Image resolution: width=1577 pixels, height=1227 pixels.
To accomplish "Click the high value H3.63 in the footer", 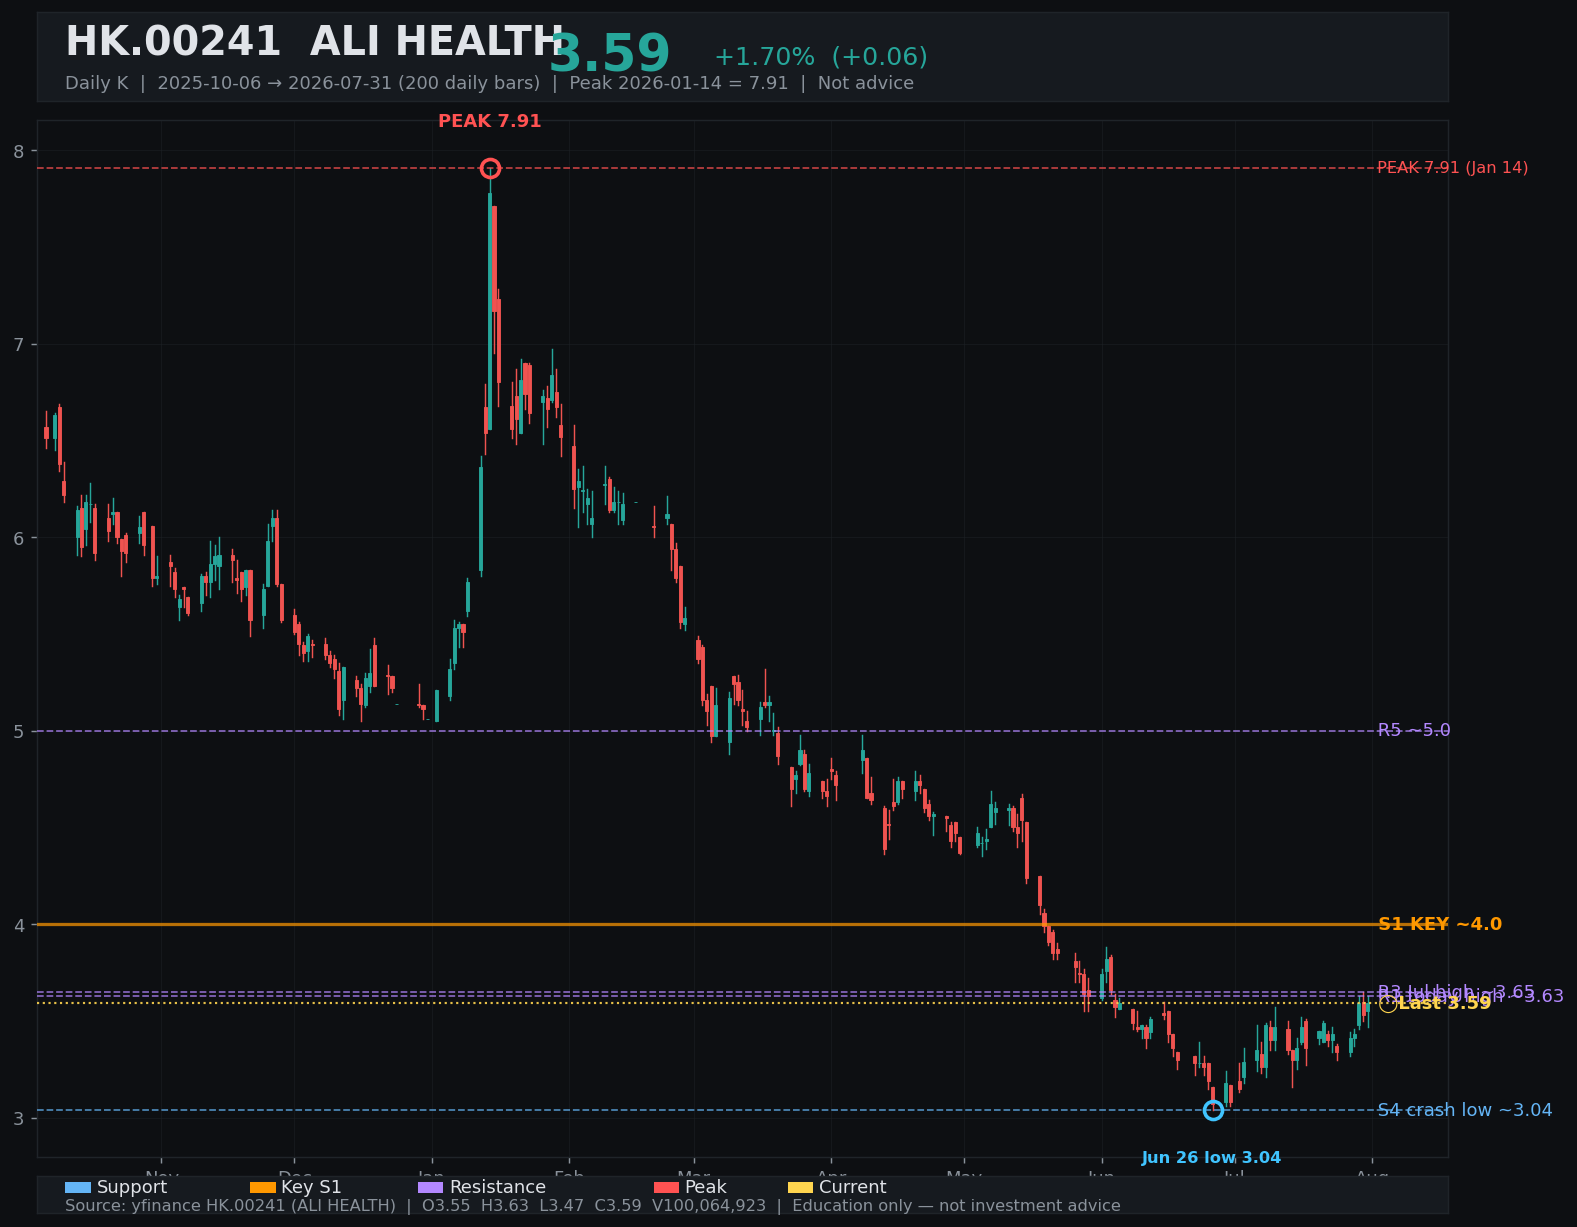I will point(505,1206).
